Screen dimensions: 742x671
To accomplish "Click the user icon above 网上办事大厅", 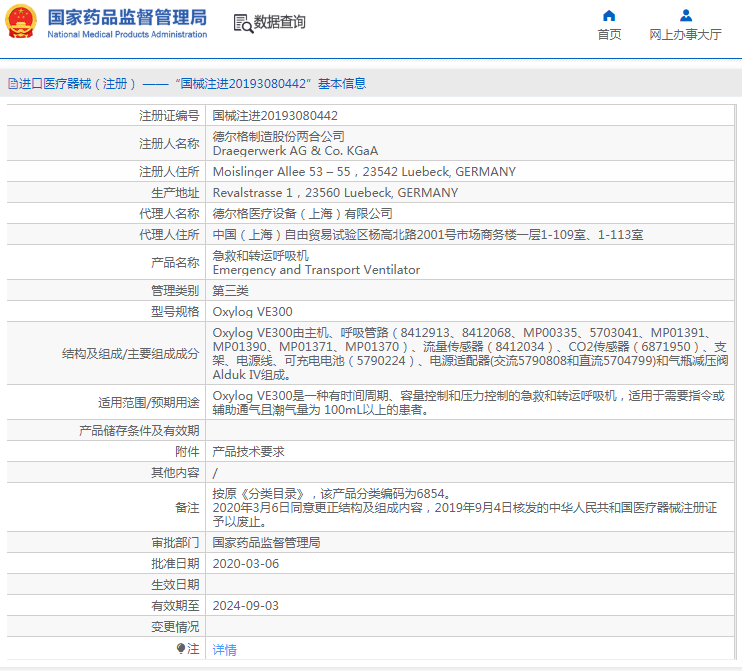I will point(686,16).
